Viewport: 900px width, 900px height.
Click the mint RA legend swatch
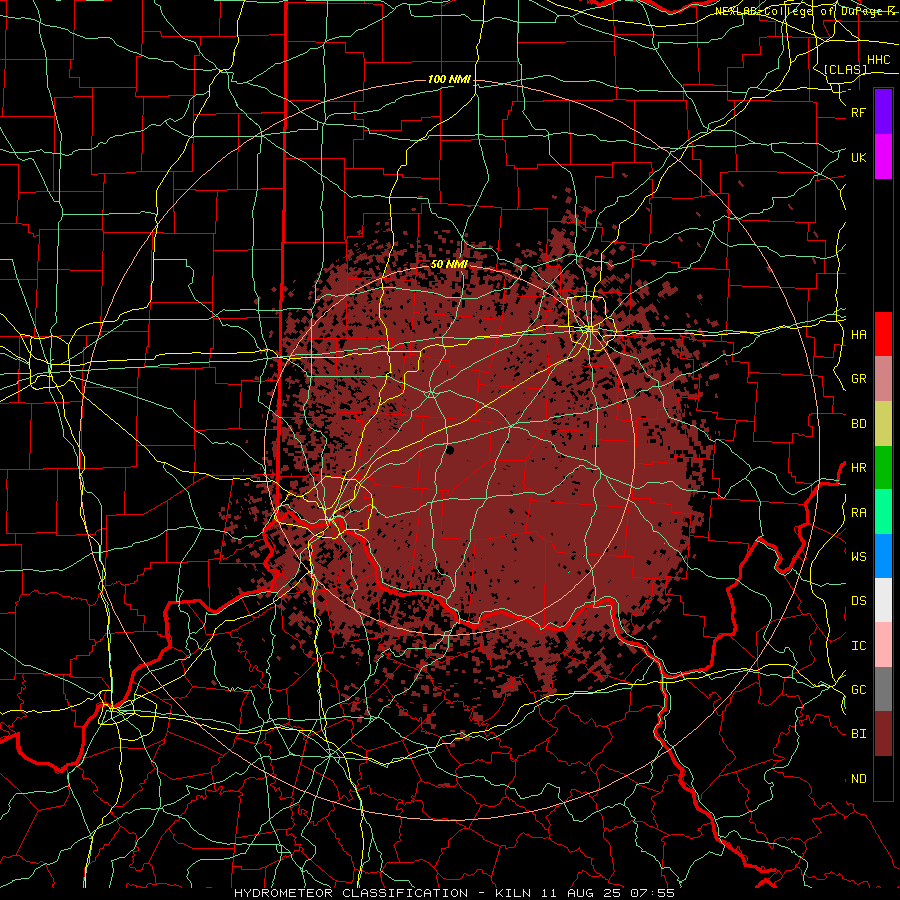click(x=883, y=512)
